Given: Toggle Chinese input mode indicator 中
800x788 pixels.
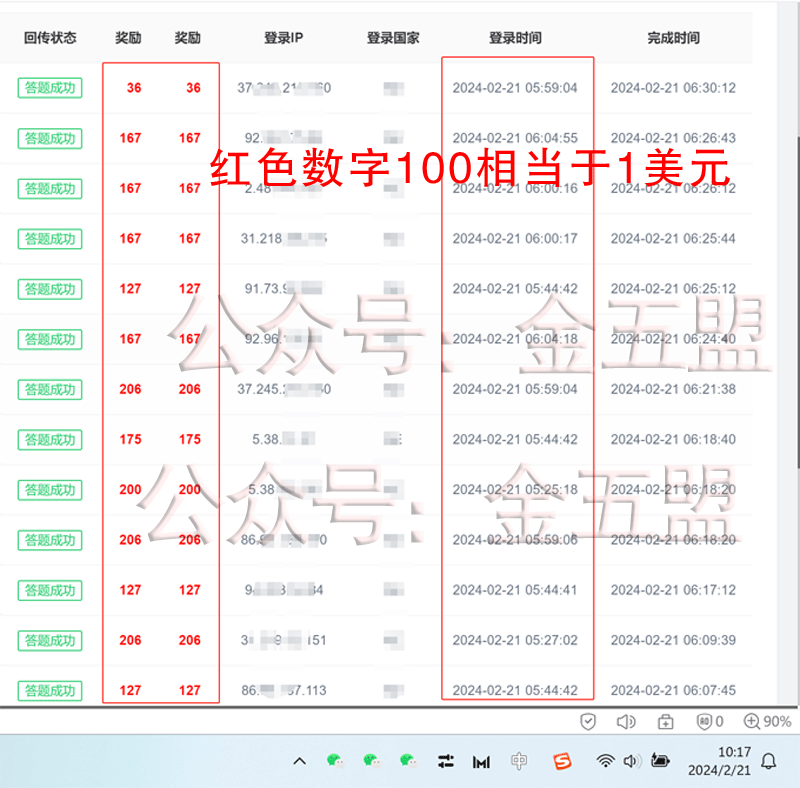Looking at the screenshot, I should click(x=519, y=762).
